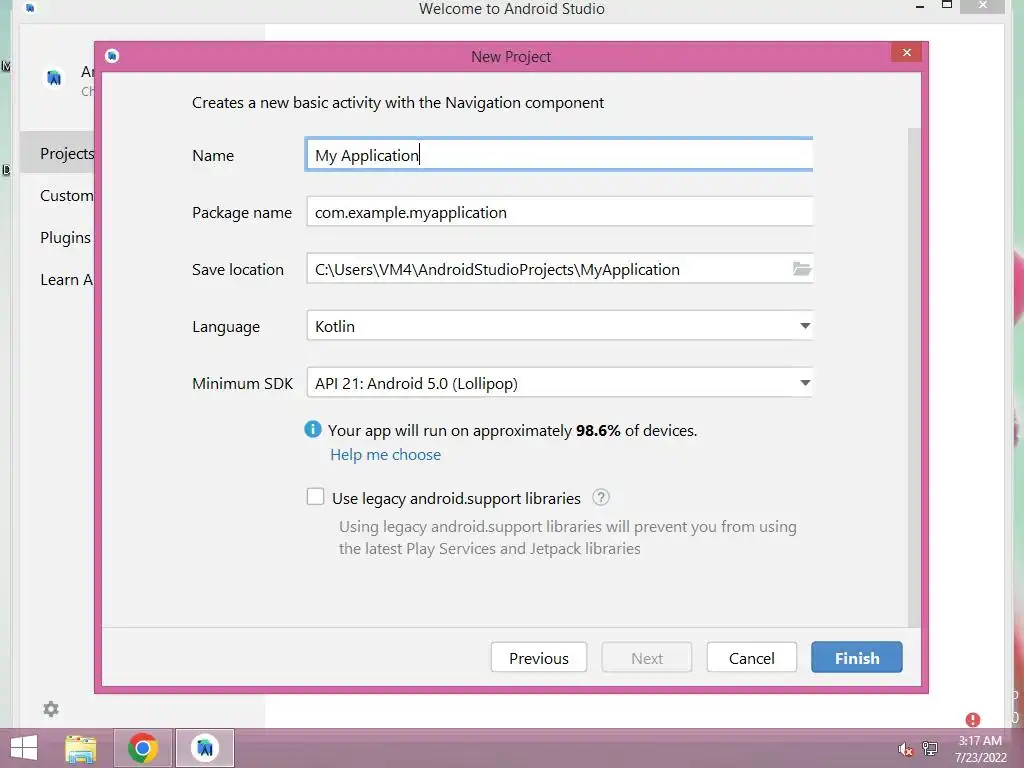This screenshot has width=1024, height=768.
Task: Click the red error notification icon
Action: click(x=972, y=720)
